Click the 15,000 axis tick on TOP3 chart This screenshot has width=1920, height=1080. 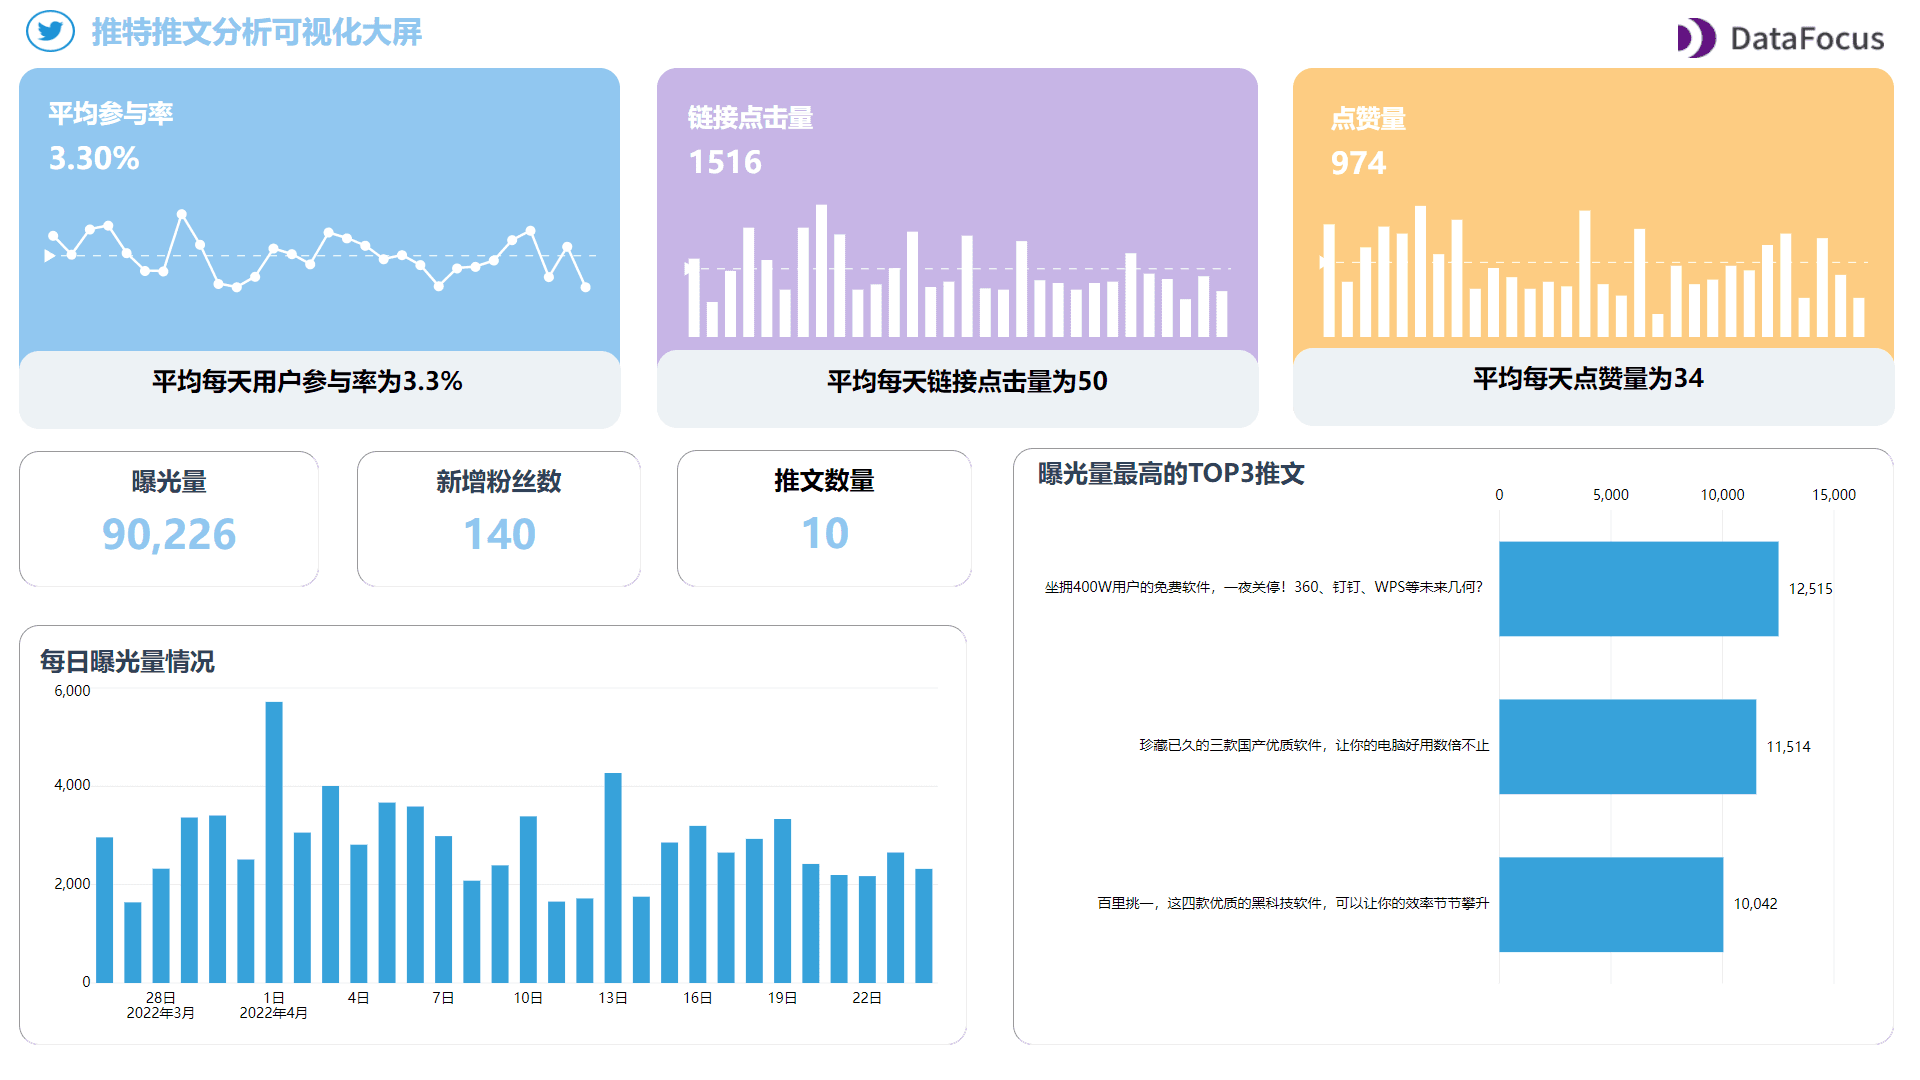pos(1834,495)
